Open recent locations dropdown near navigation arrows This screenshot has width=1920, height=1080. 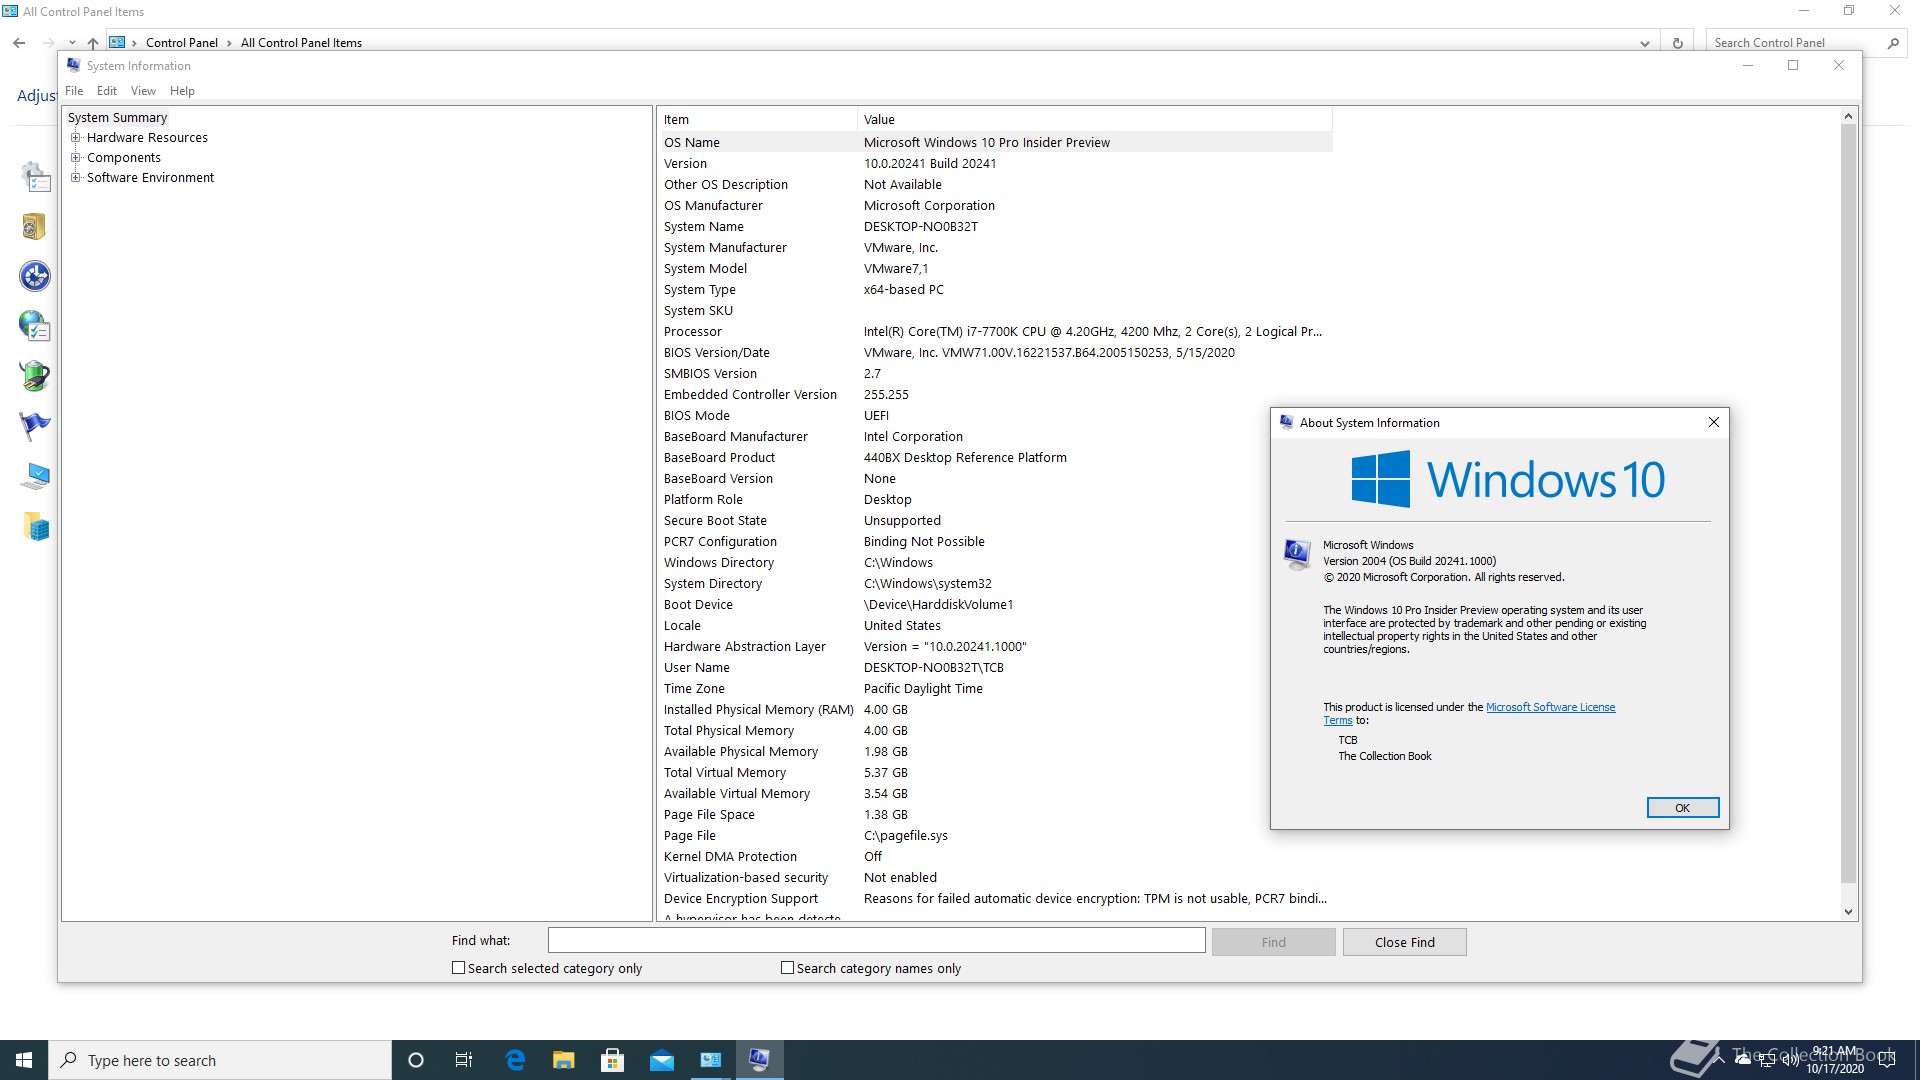pyautogui.click(x=72, y=43)
